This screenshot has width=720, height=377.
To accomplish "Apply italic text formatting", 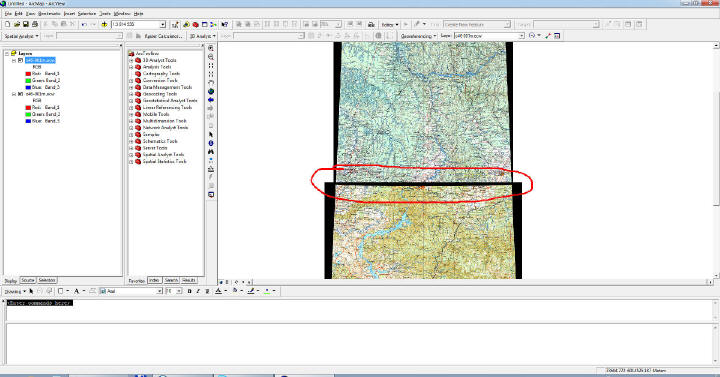I will pyautogui.click(x=198, y=292).
